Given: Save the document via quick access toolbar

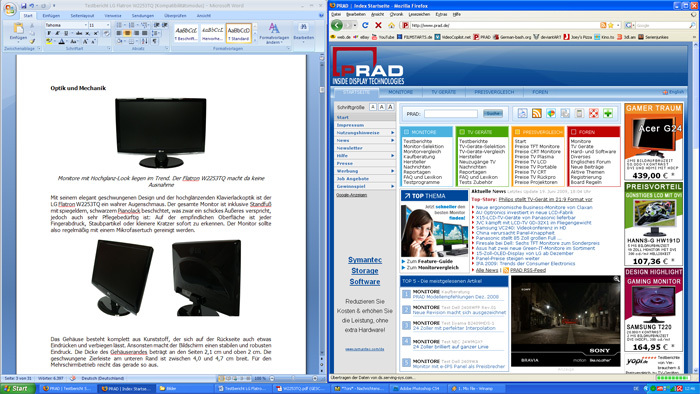Looking at the screenshot, I should (x=24, y=6).
